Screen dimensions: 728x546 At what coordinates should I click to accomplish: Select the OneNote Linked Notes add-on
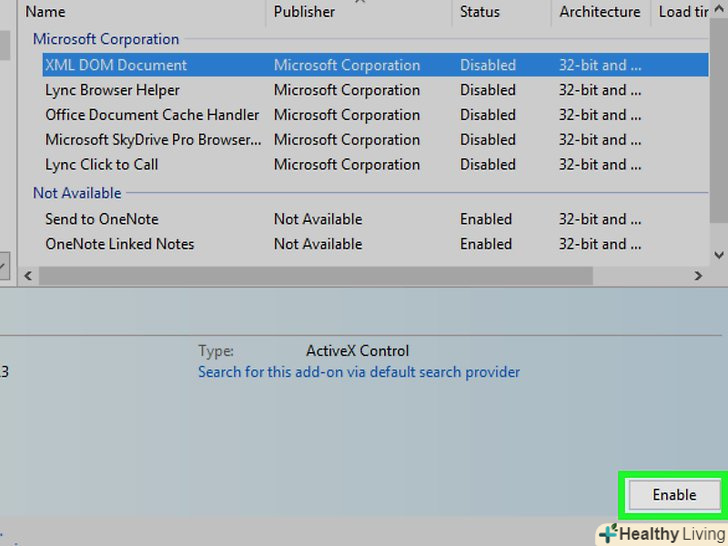click(119, 244)
